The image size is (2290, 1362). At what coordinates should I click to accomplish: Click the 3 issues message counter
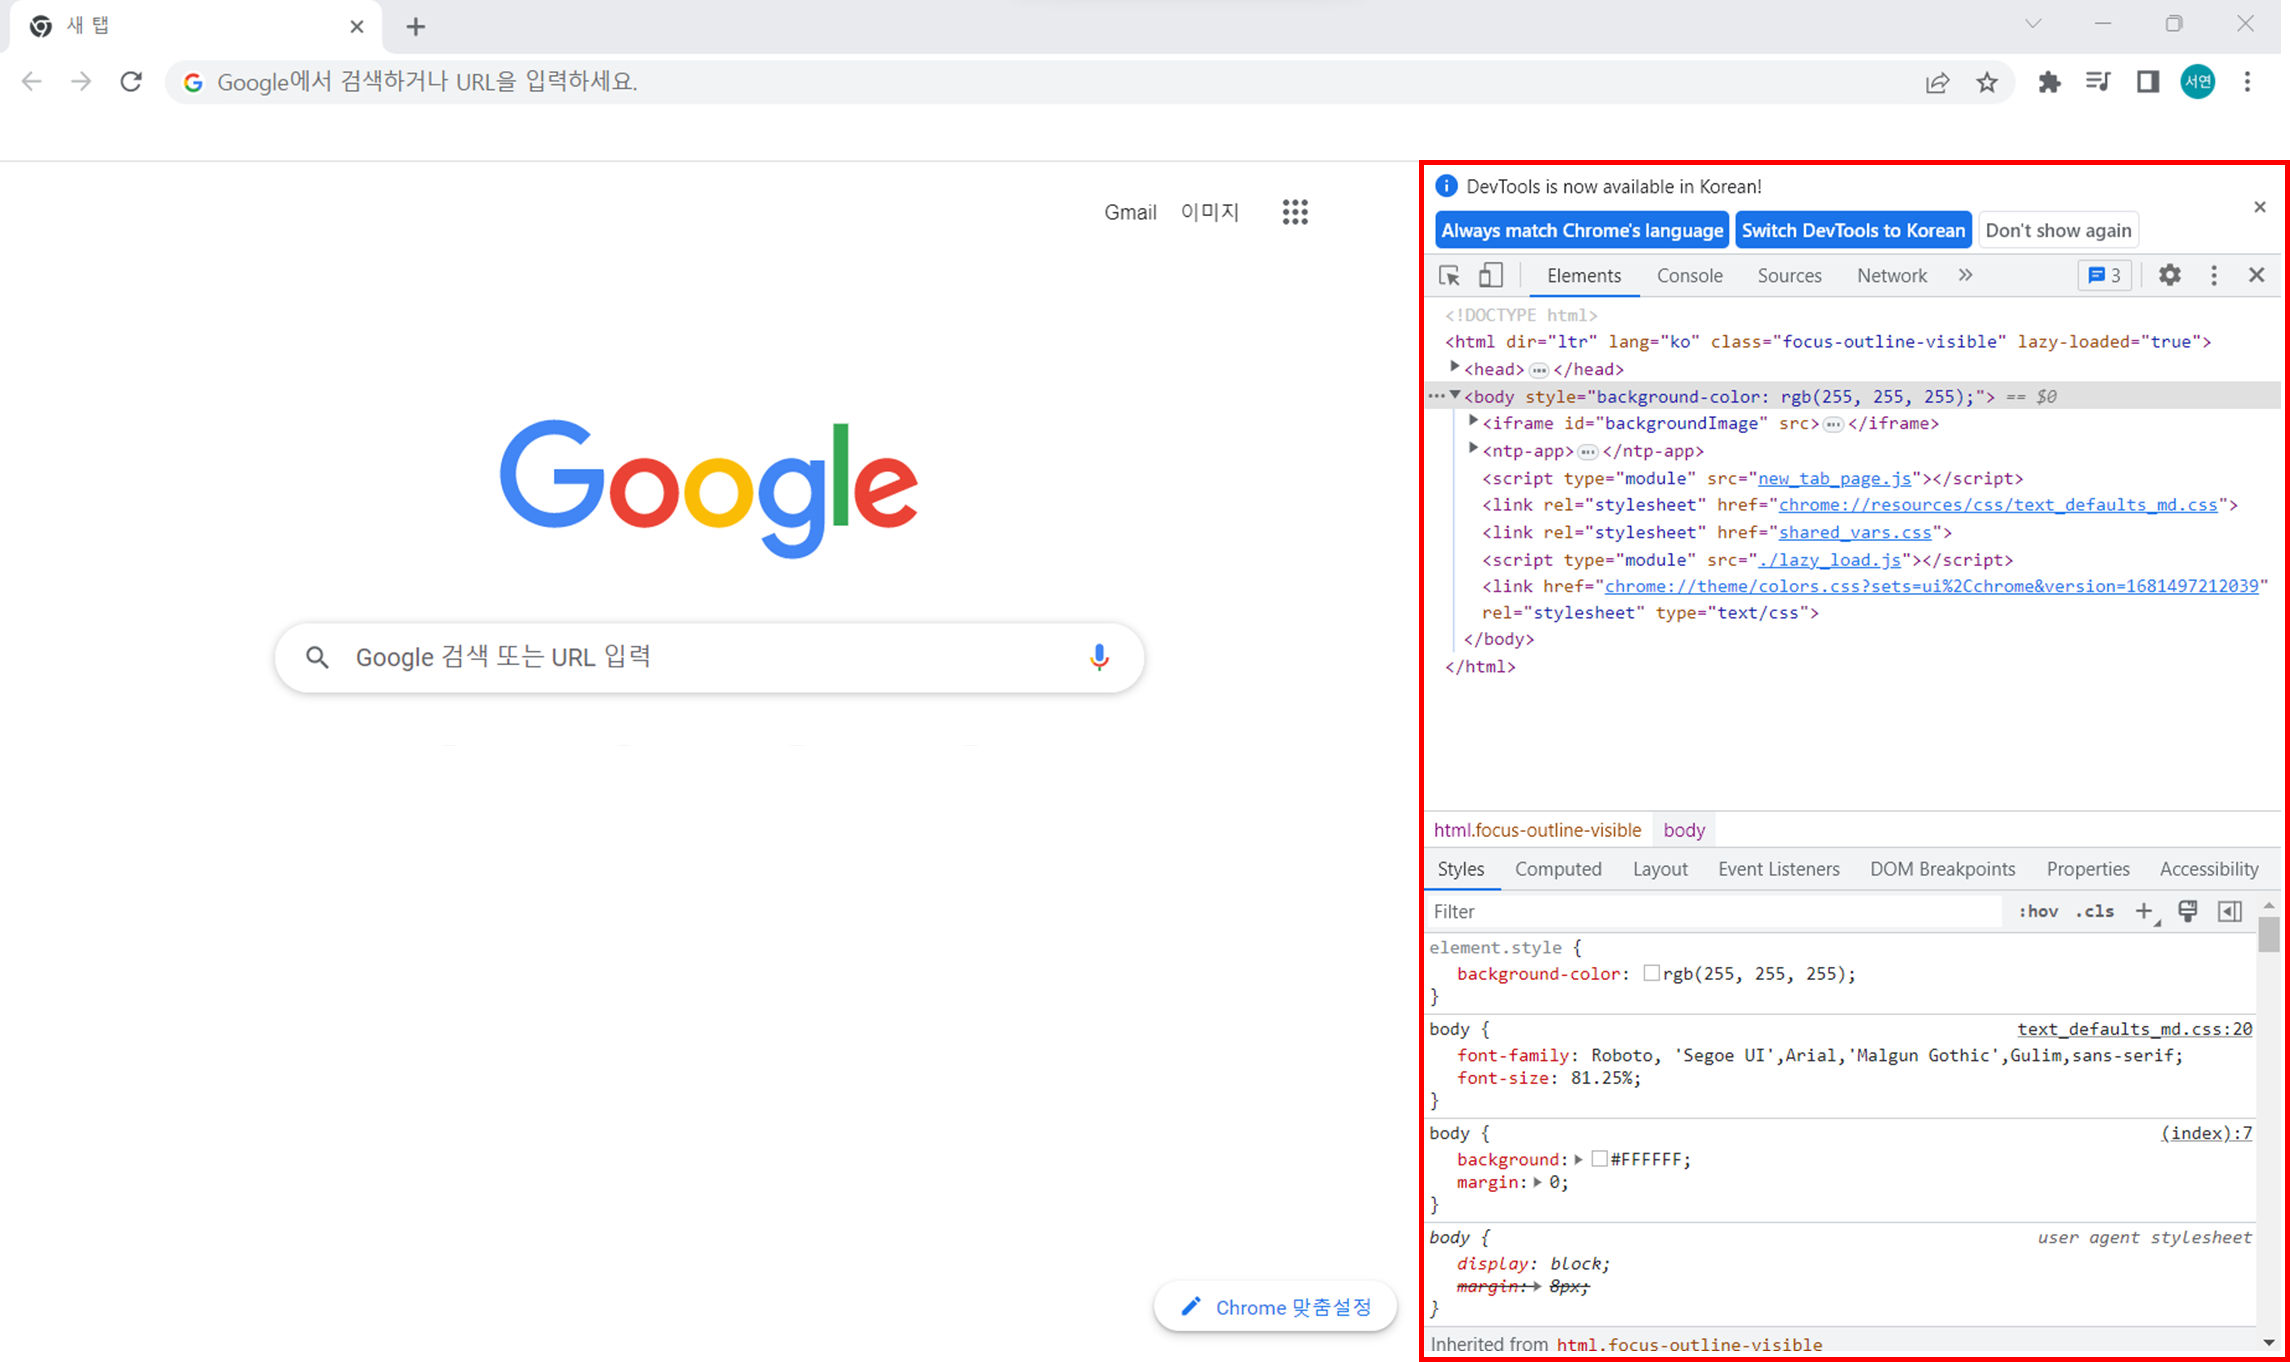tap(2104, 275)
